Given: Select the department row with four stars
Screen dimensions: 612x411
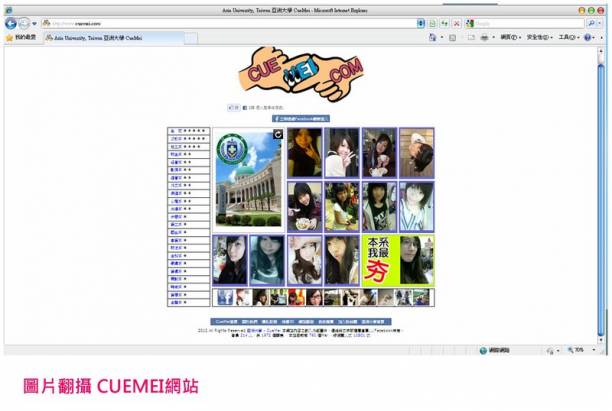Looking at the screenshot, I should pos(189,147).
